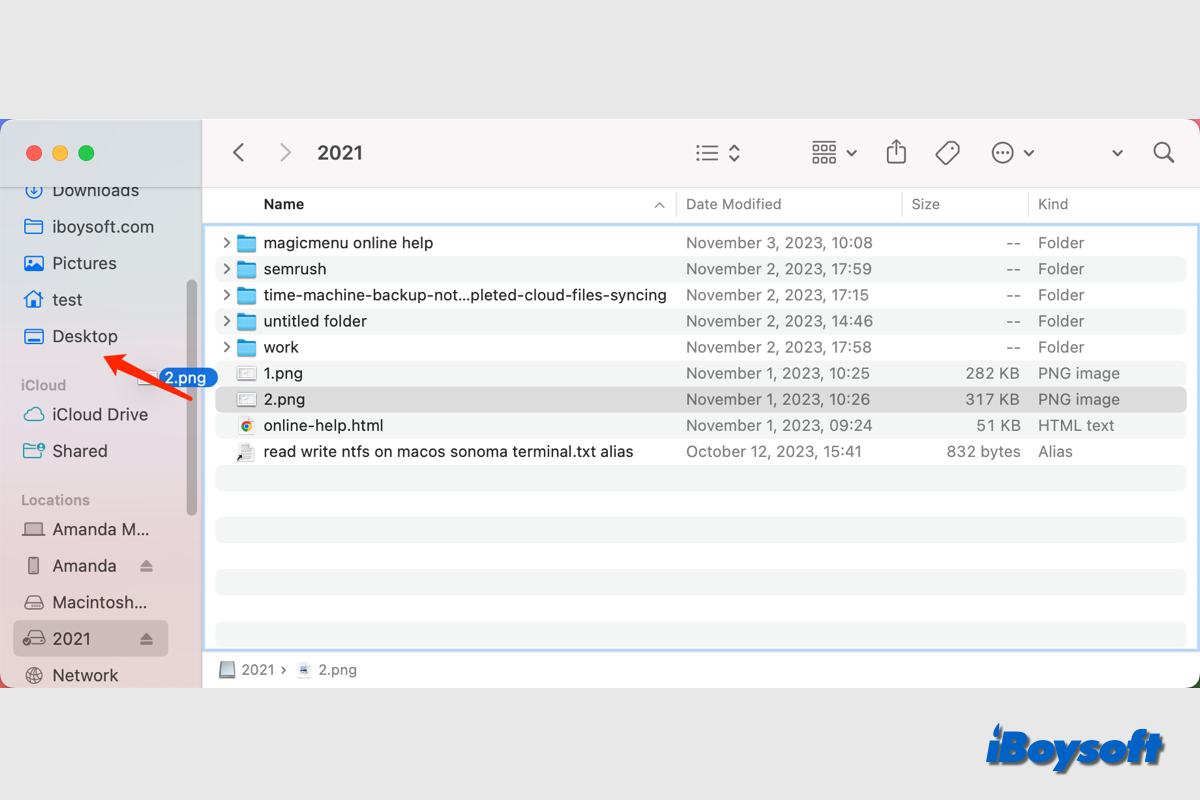Open the view style chevron near search

(x=1117, y=152)
